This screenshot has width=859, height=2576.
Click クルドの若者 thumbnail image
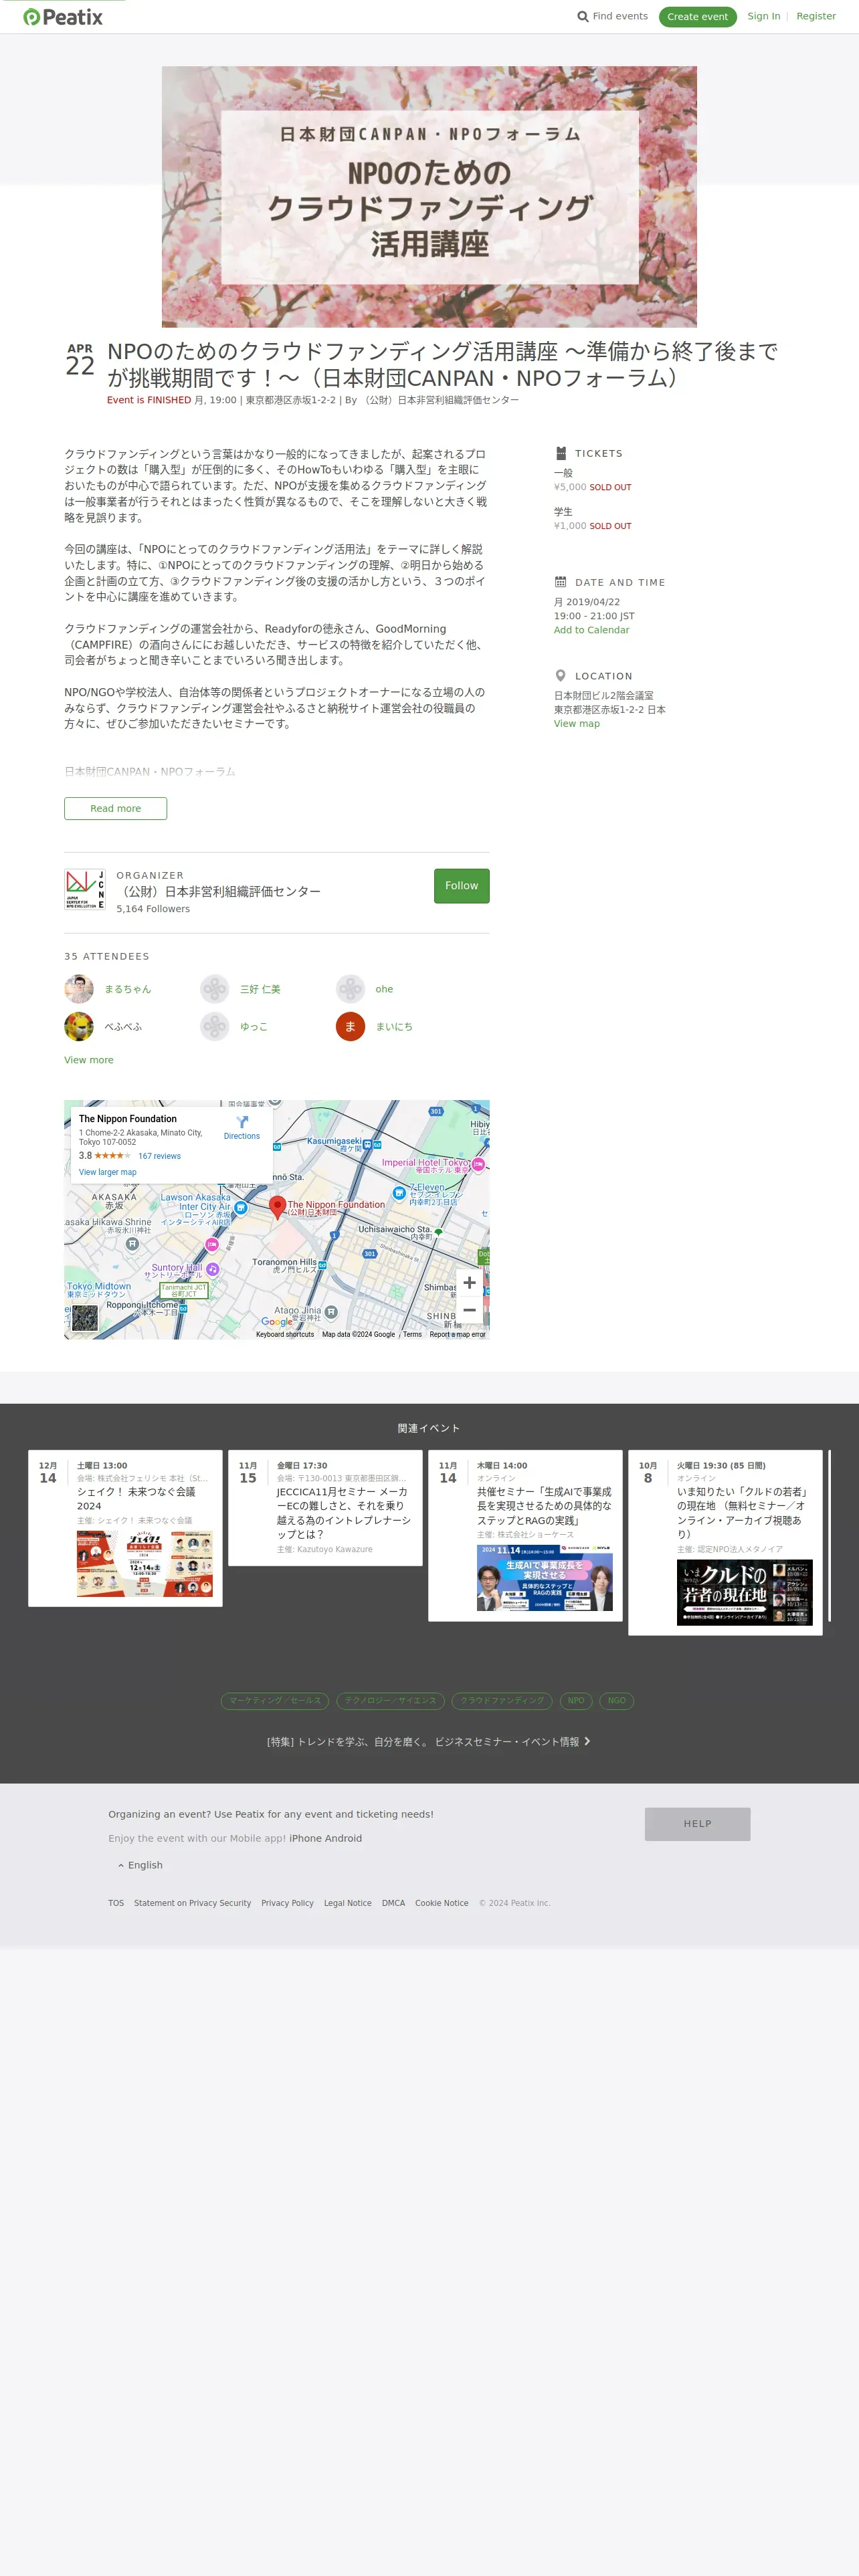(745, 1592)
